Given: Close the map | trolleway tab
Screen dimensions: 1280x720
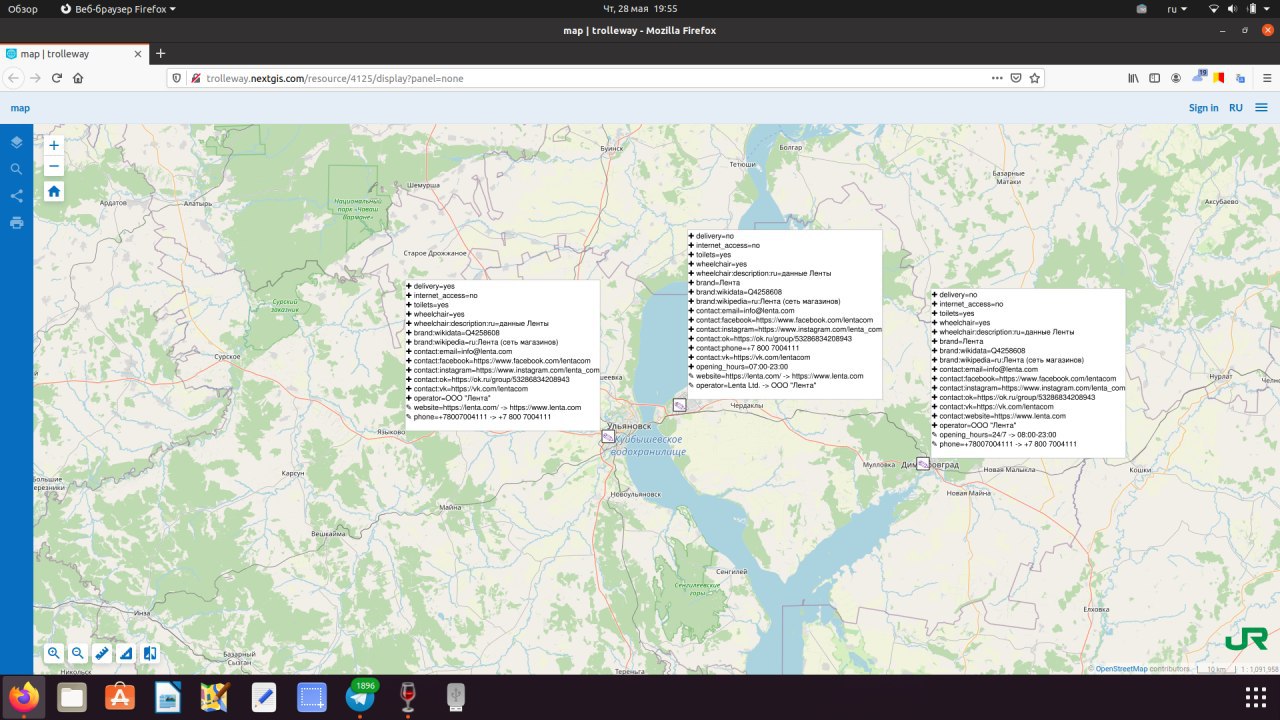Looking at the screenshot, I should [x=136, y=53].
